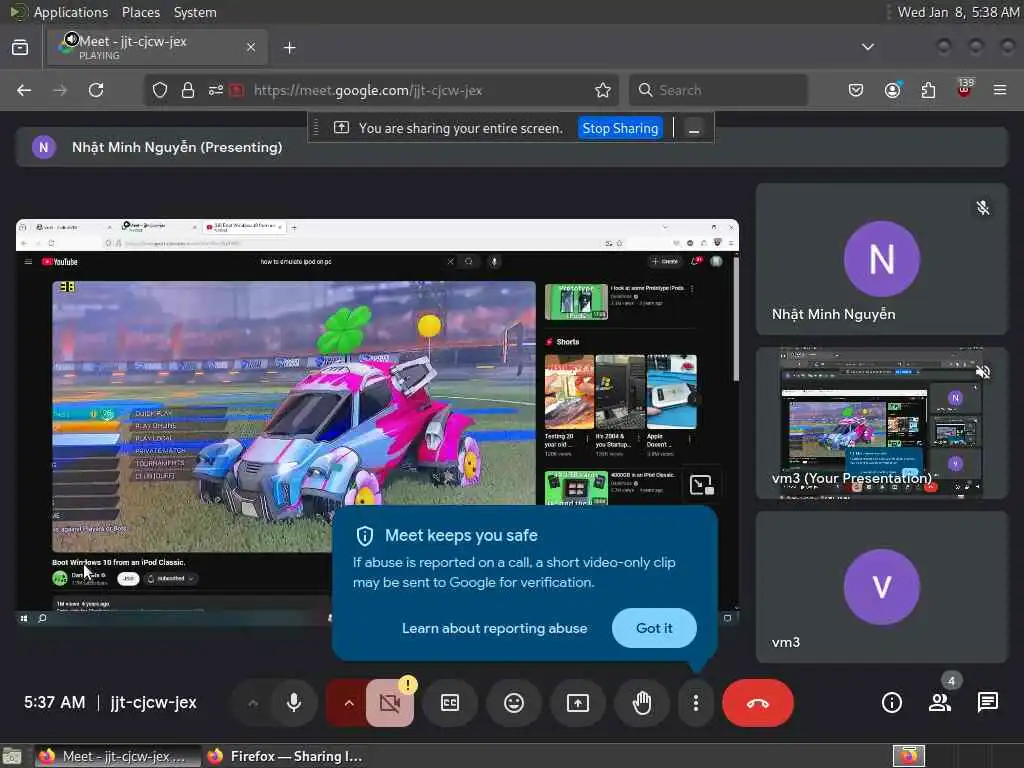Click the Firefox URL address field
1024x768 pixels.
point(381,90)
